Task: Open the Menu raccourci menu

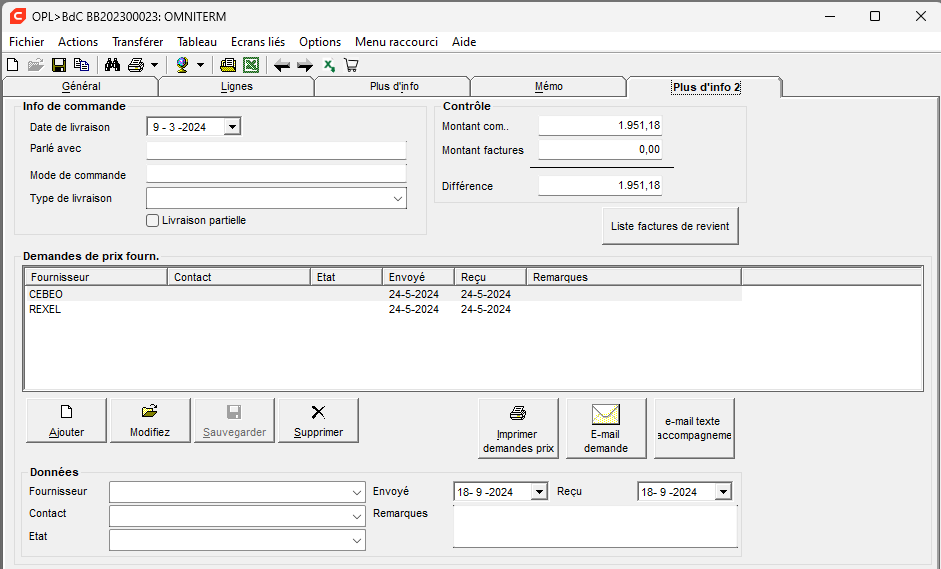Action: (396, 42)
